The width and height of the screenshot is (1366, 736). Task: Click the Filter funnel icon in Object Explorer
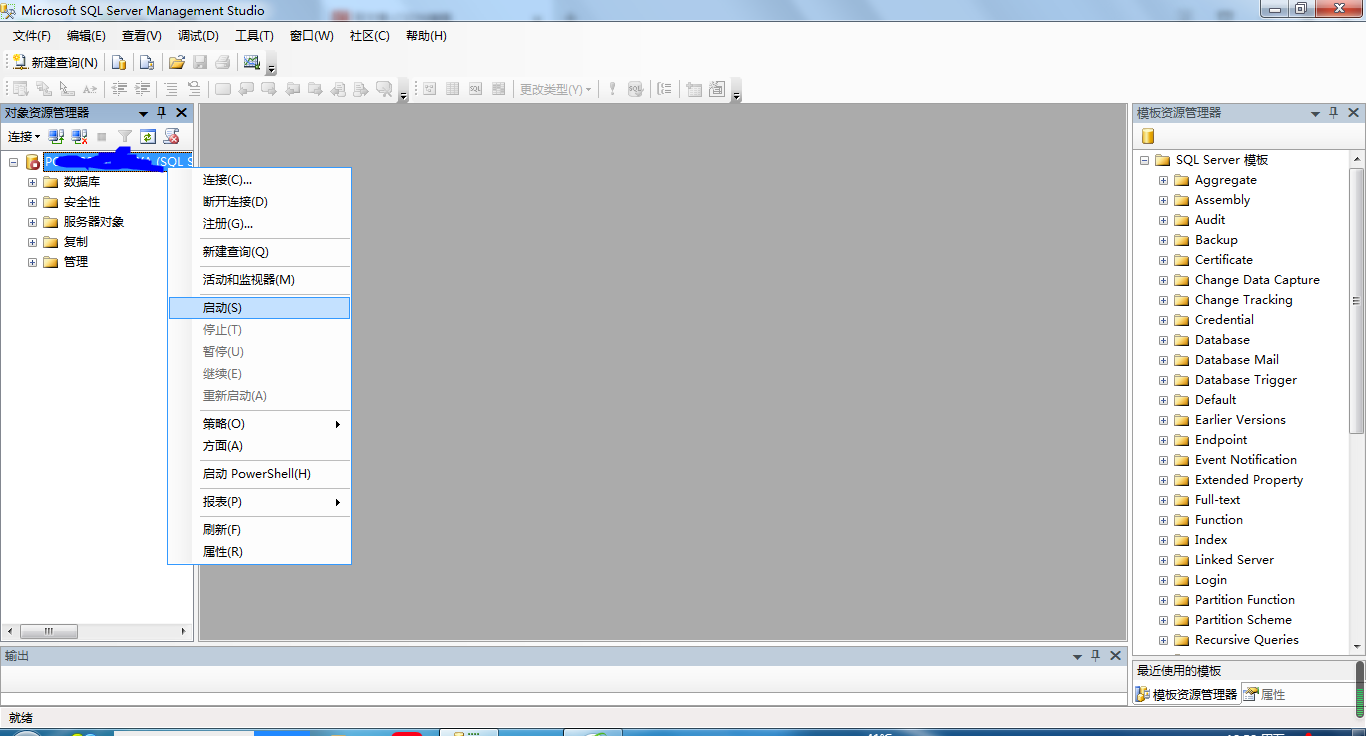[x=124, y=136]
